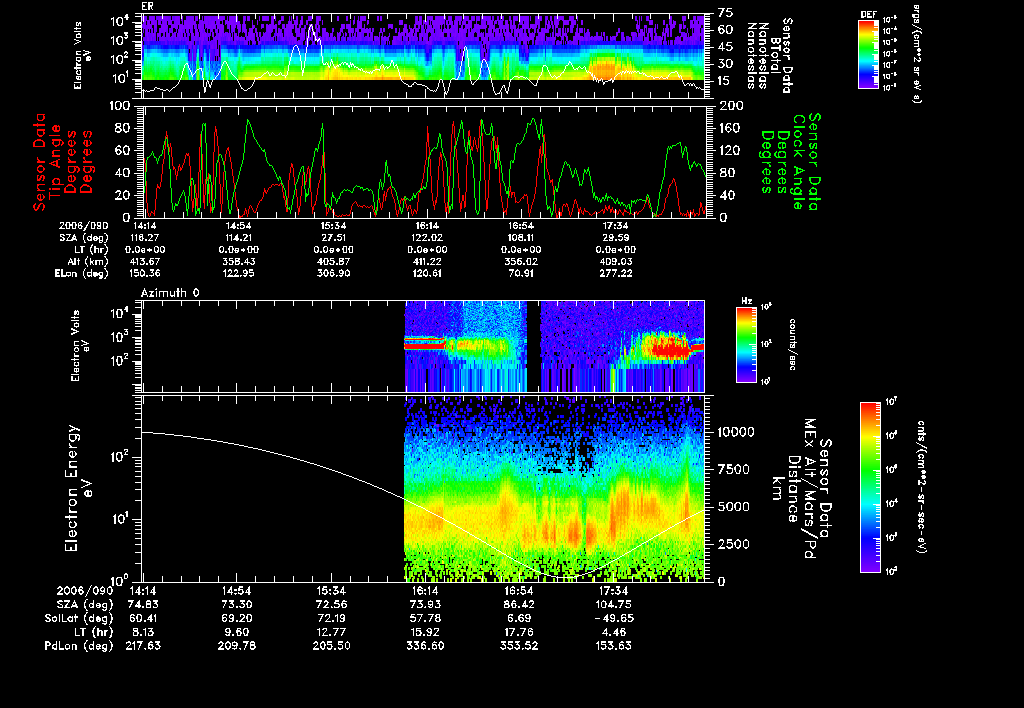This screenshot has width=1024, height=708.
Task: Click the cnts/(cm**2-sr-sec-eV) color scale bar
Action: pos(870,488)
